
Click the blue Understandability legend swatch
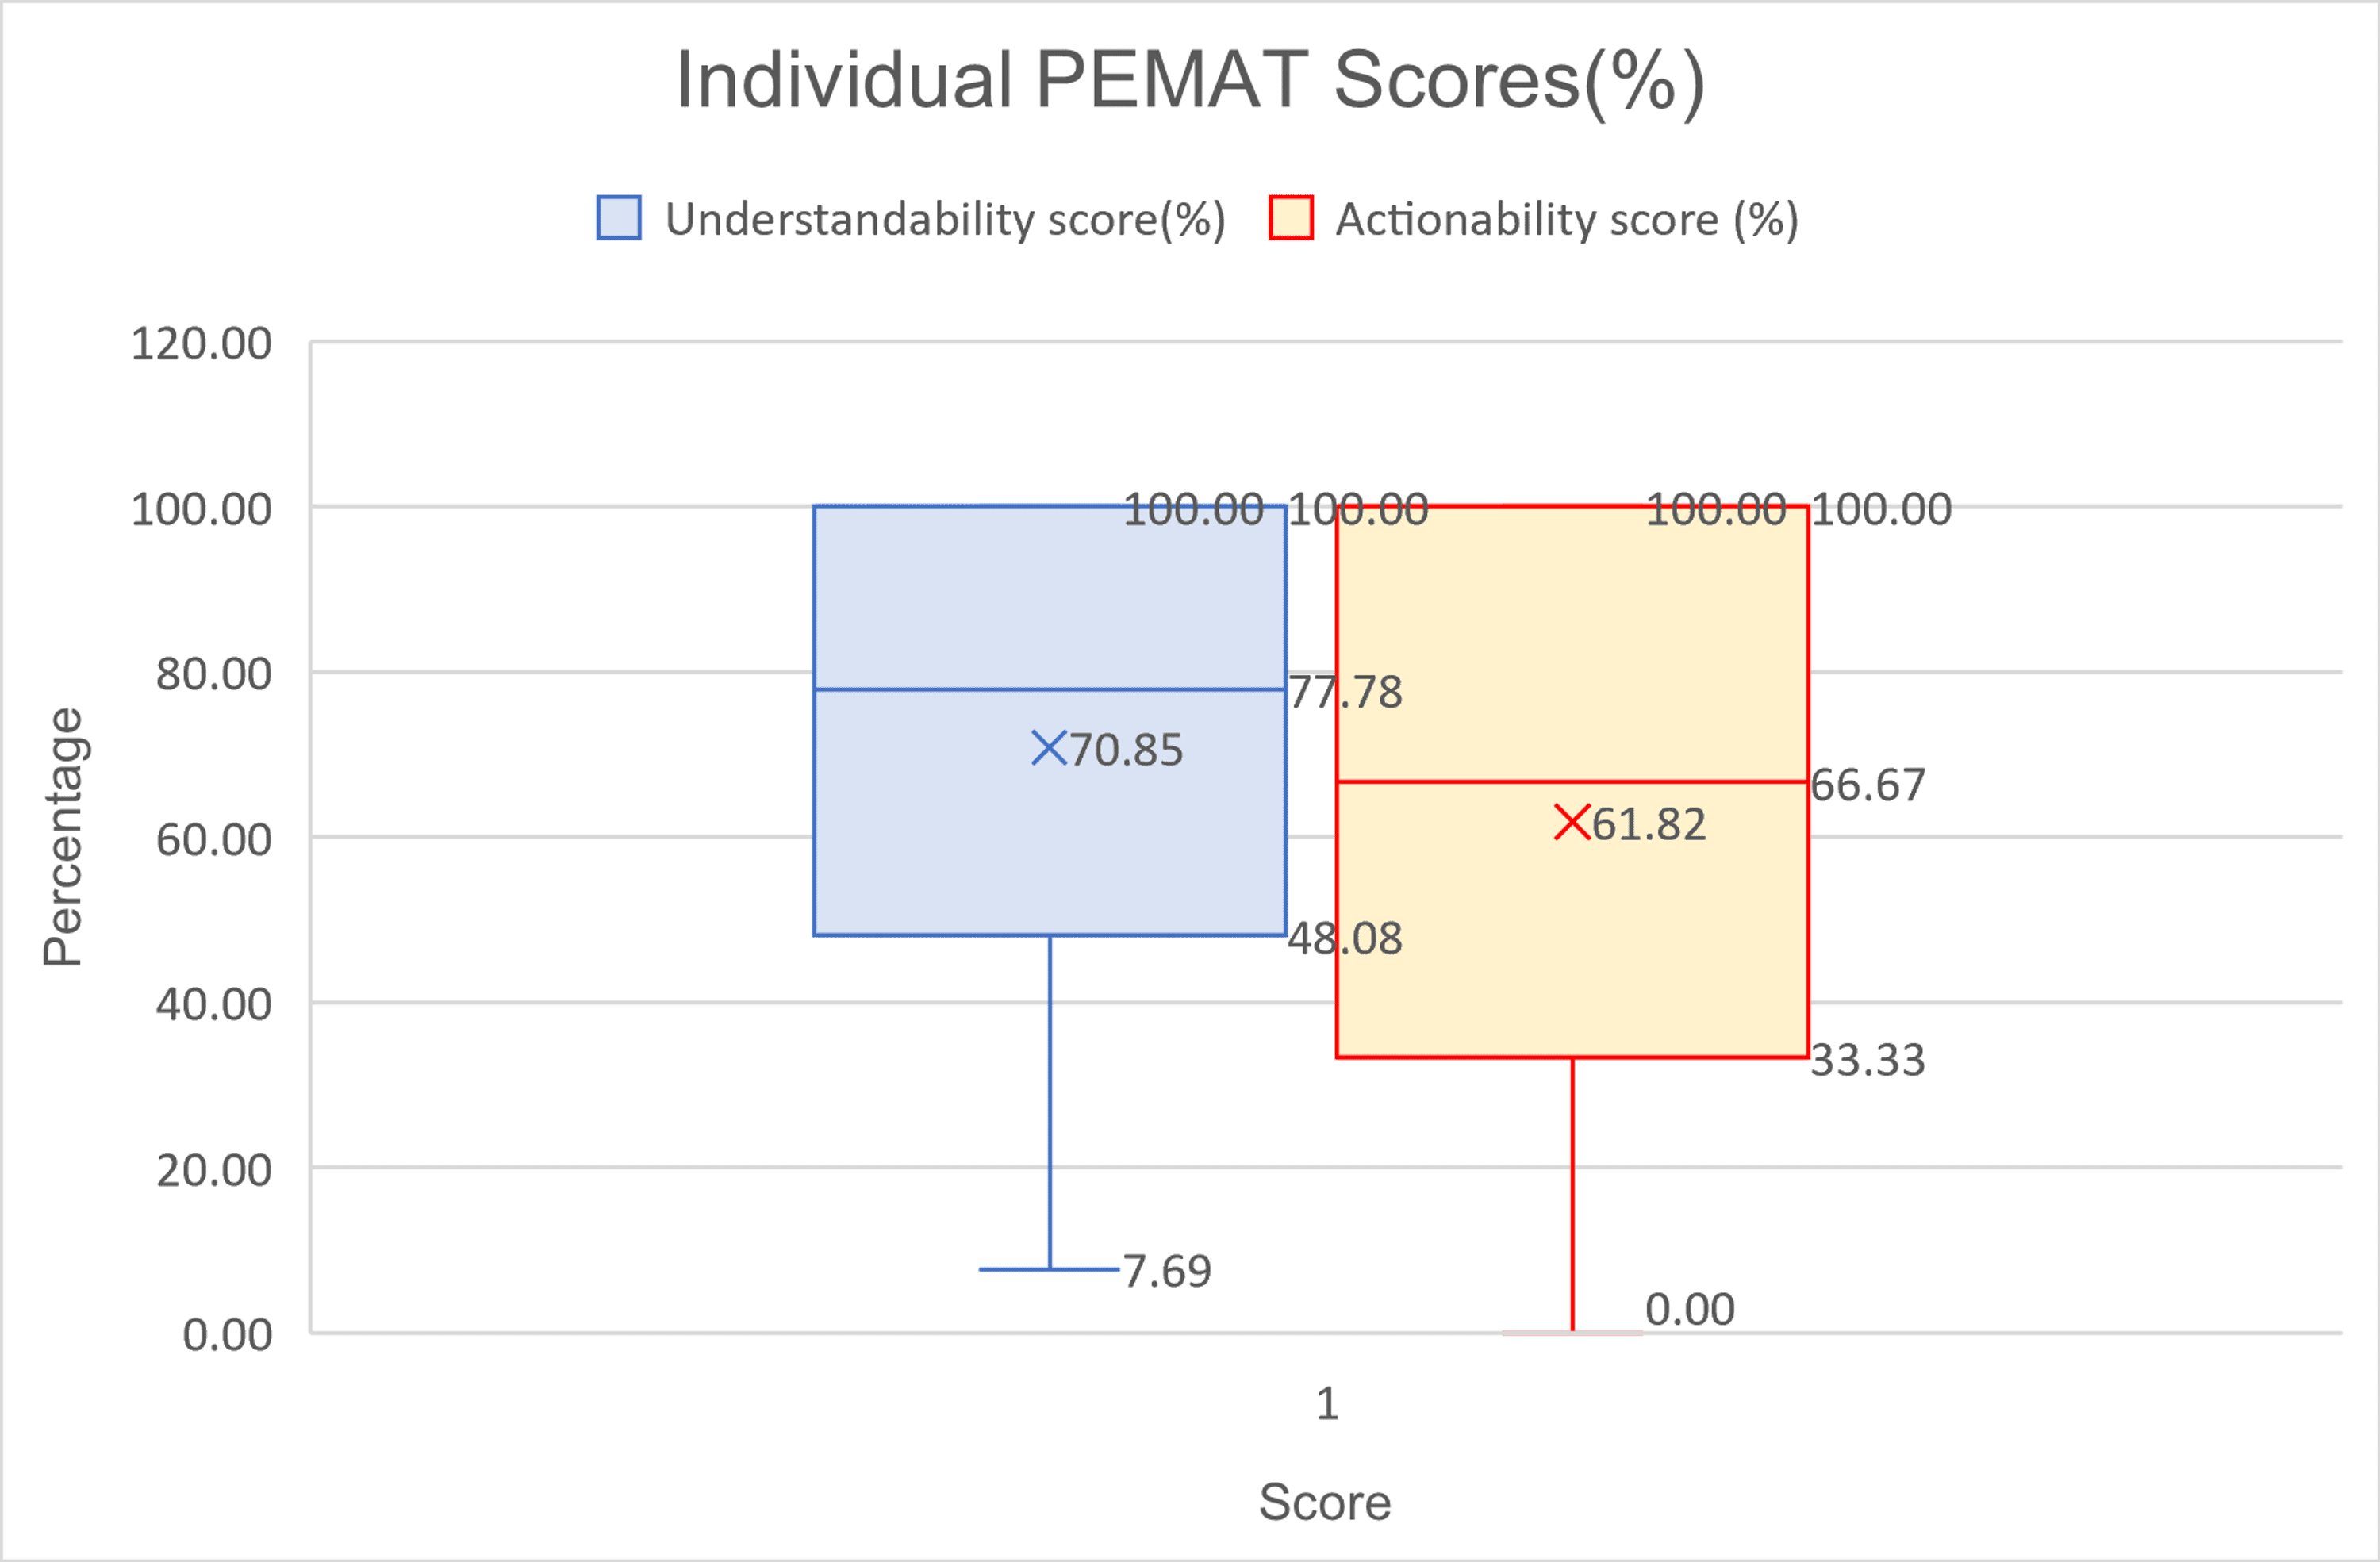[619, 218]
